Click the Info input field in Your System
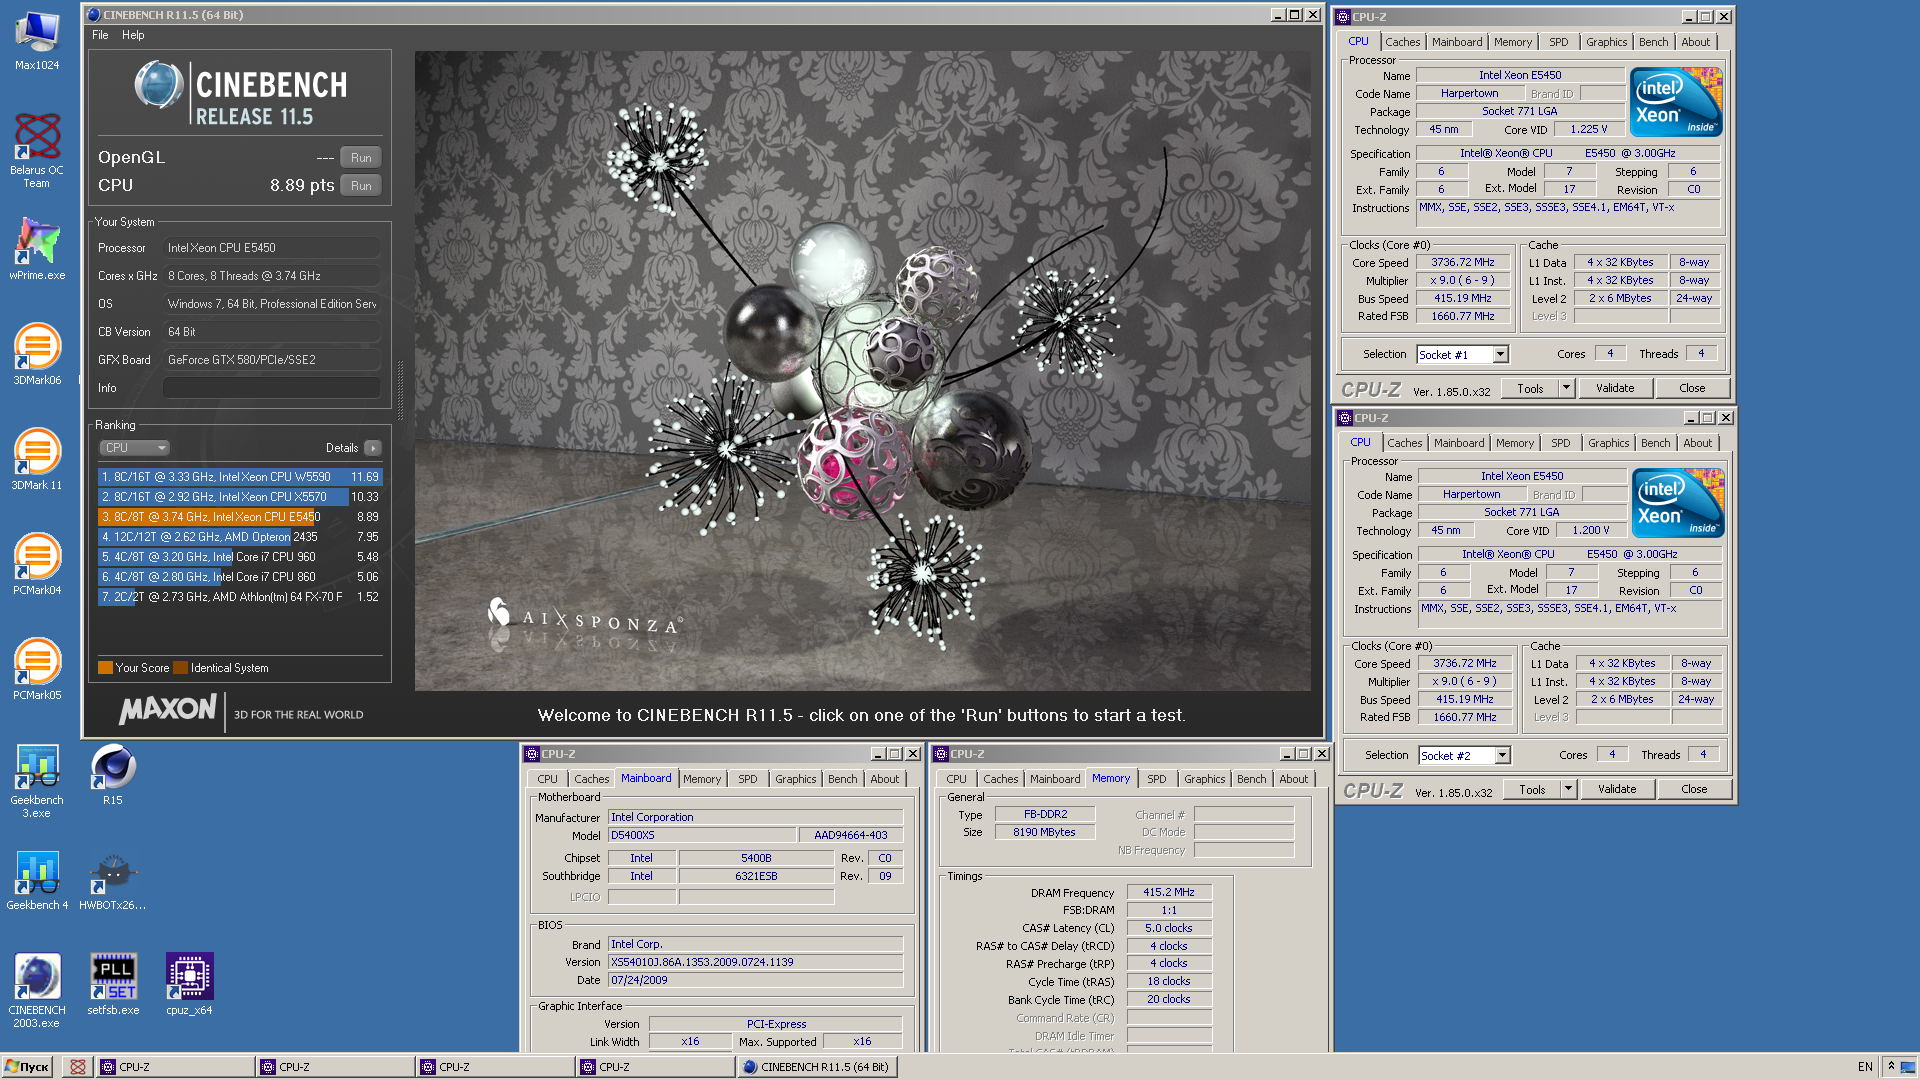Screen dimensions: 1920x1080 [x=271, y=388]
